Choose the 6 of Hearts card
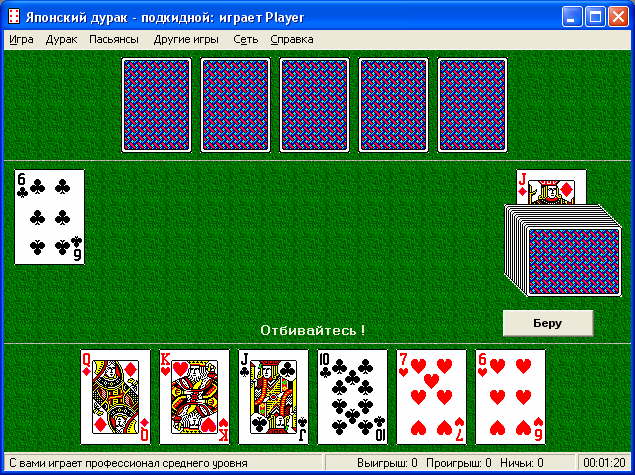 [x=510, y=397]
